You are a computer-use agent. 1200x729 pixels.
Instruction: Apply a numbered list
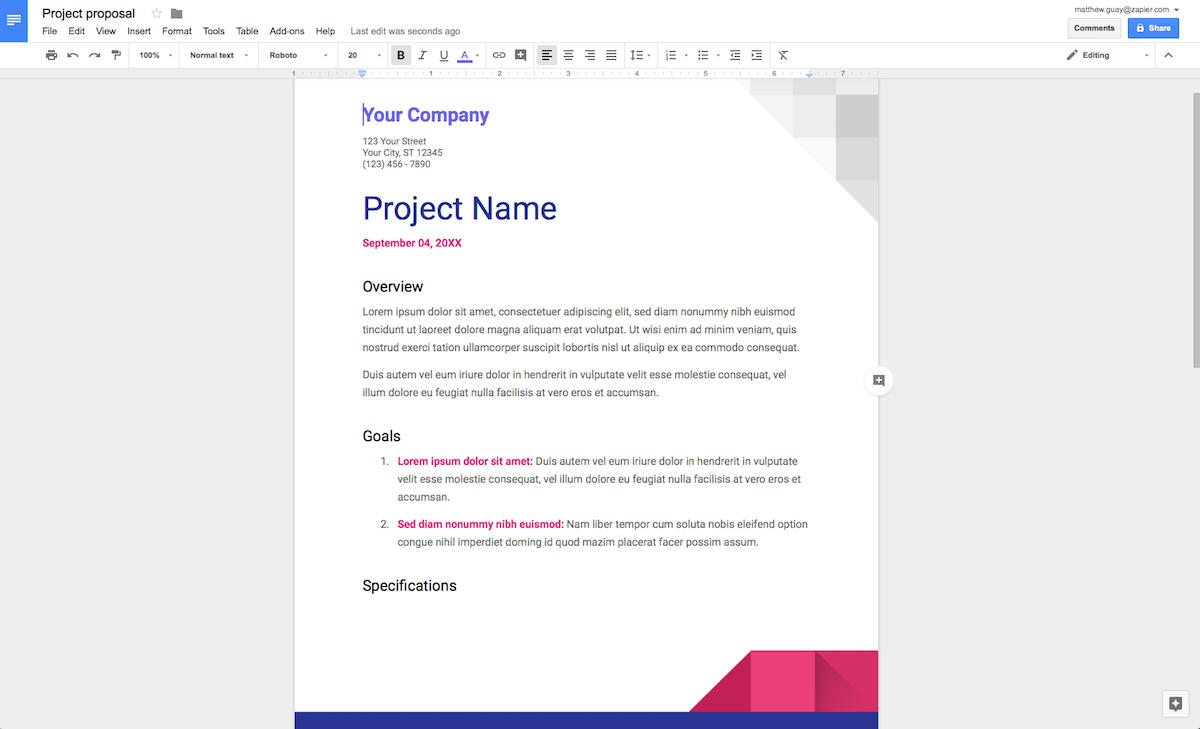(x=672, y=55)
